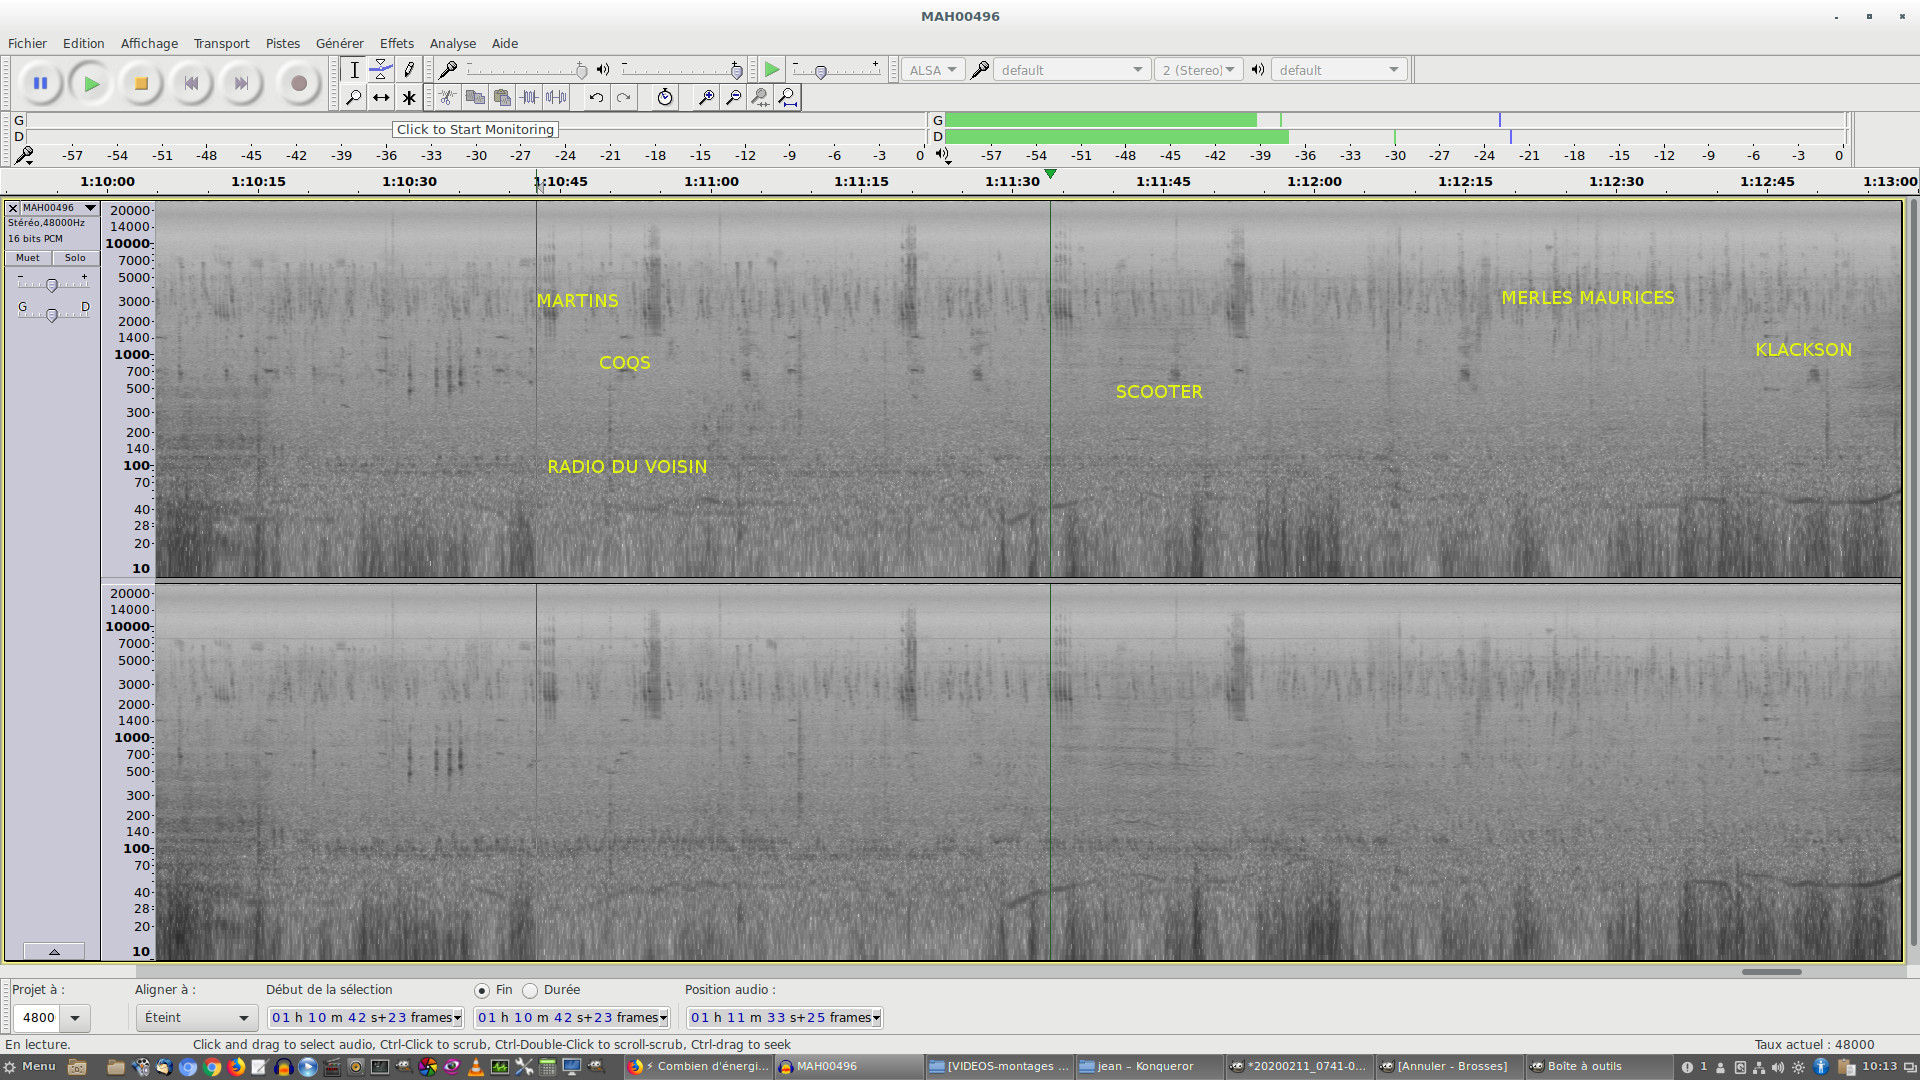Open the 2 (Stereo) channels dropdown

click(x=1198, y=70)
